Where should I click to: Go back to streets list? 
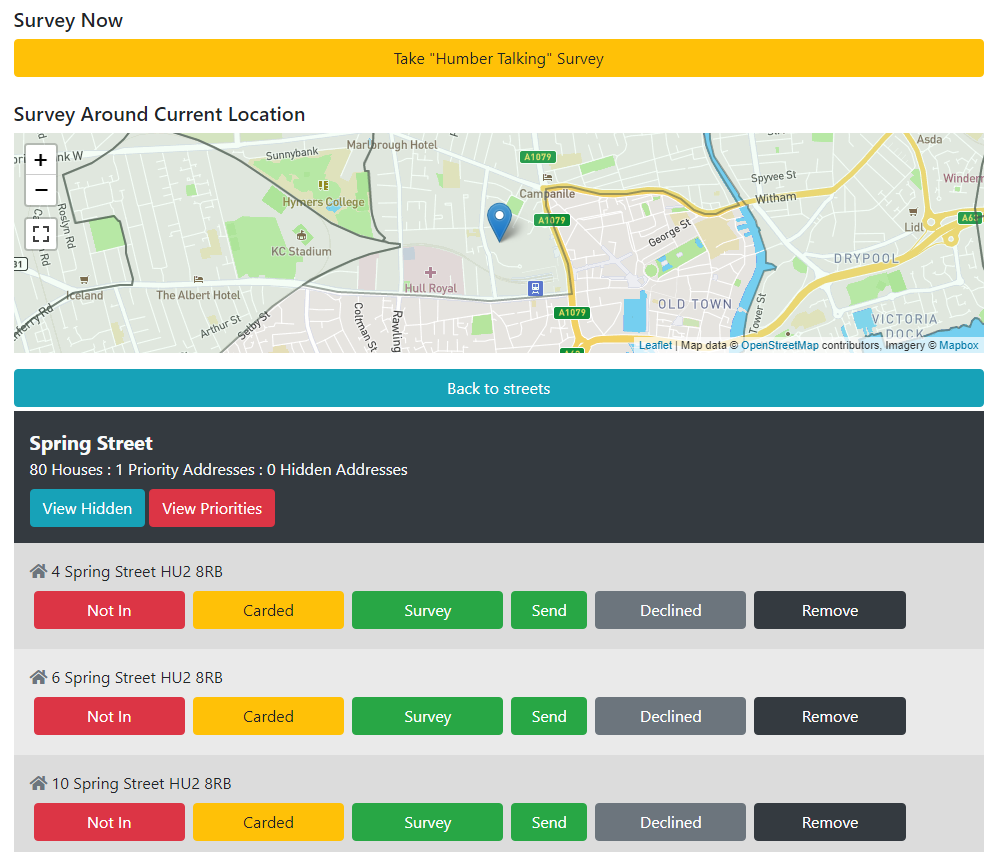tap(498, 388)
